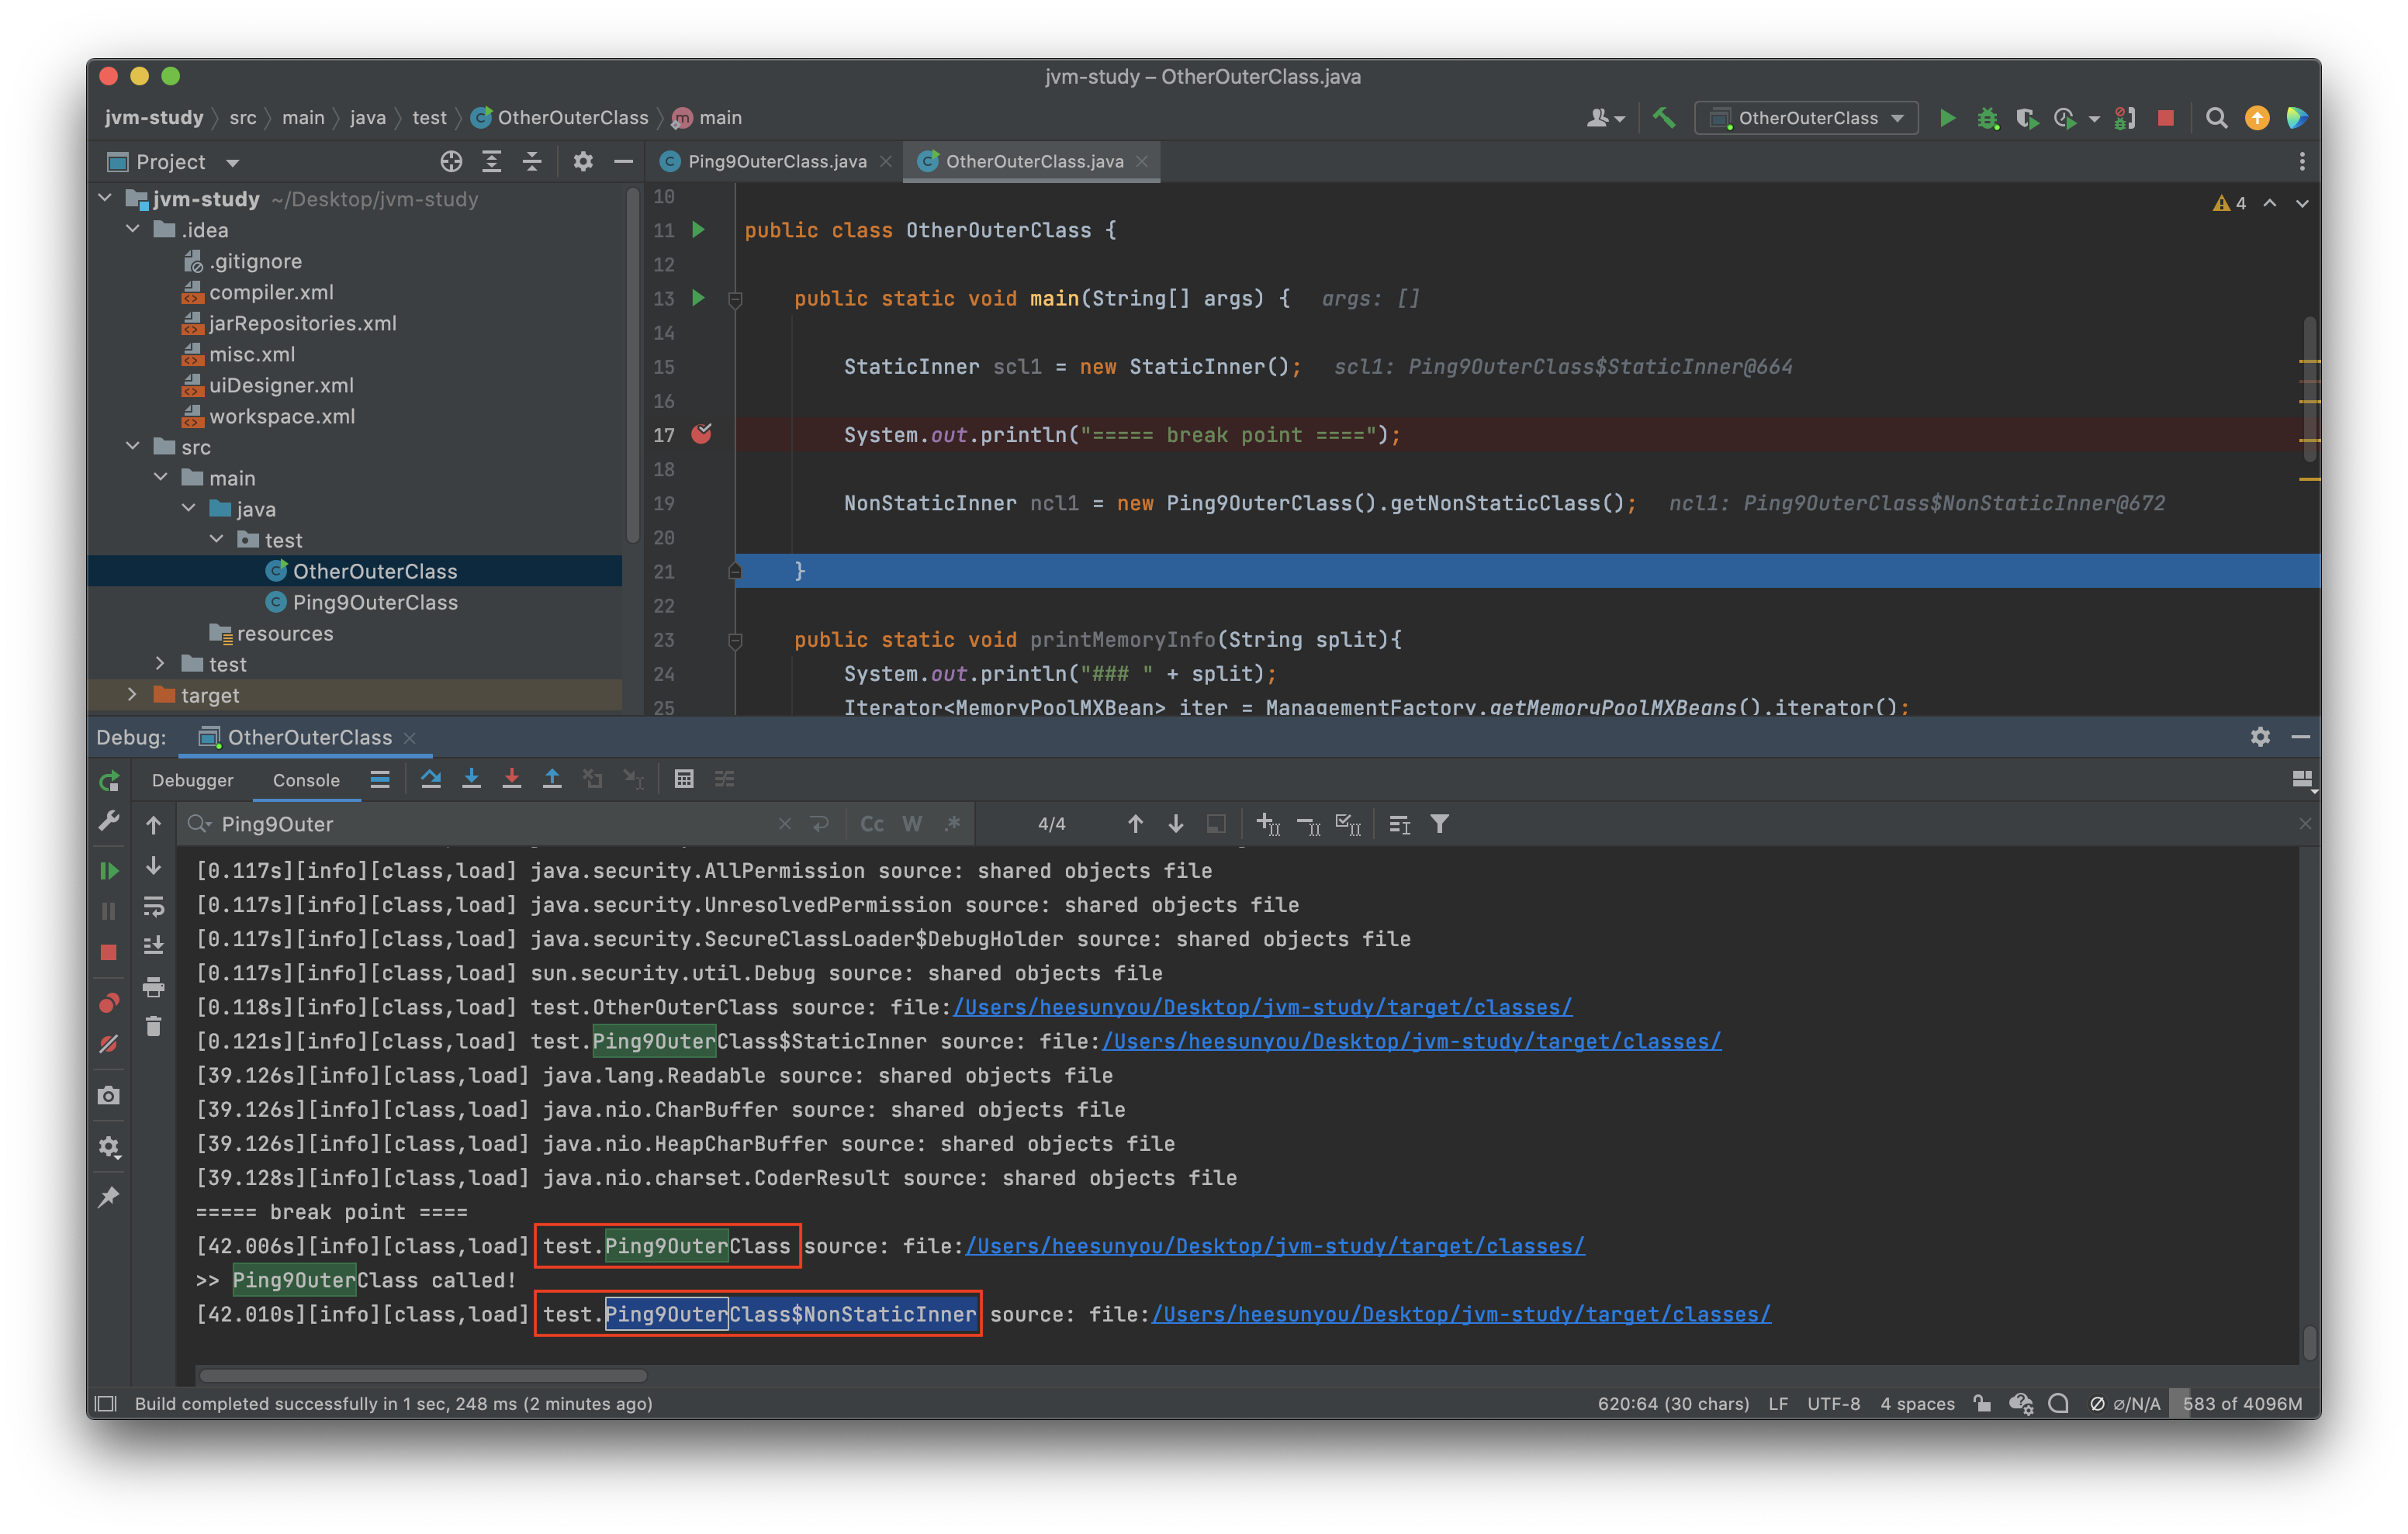
Task: Toggle the breakpoint on line 17
Action: (x=702, y=434)
